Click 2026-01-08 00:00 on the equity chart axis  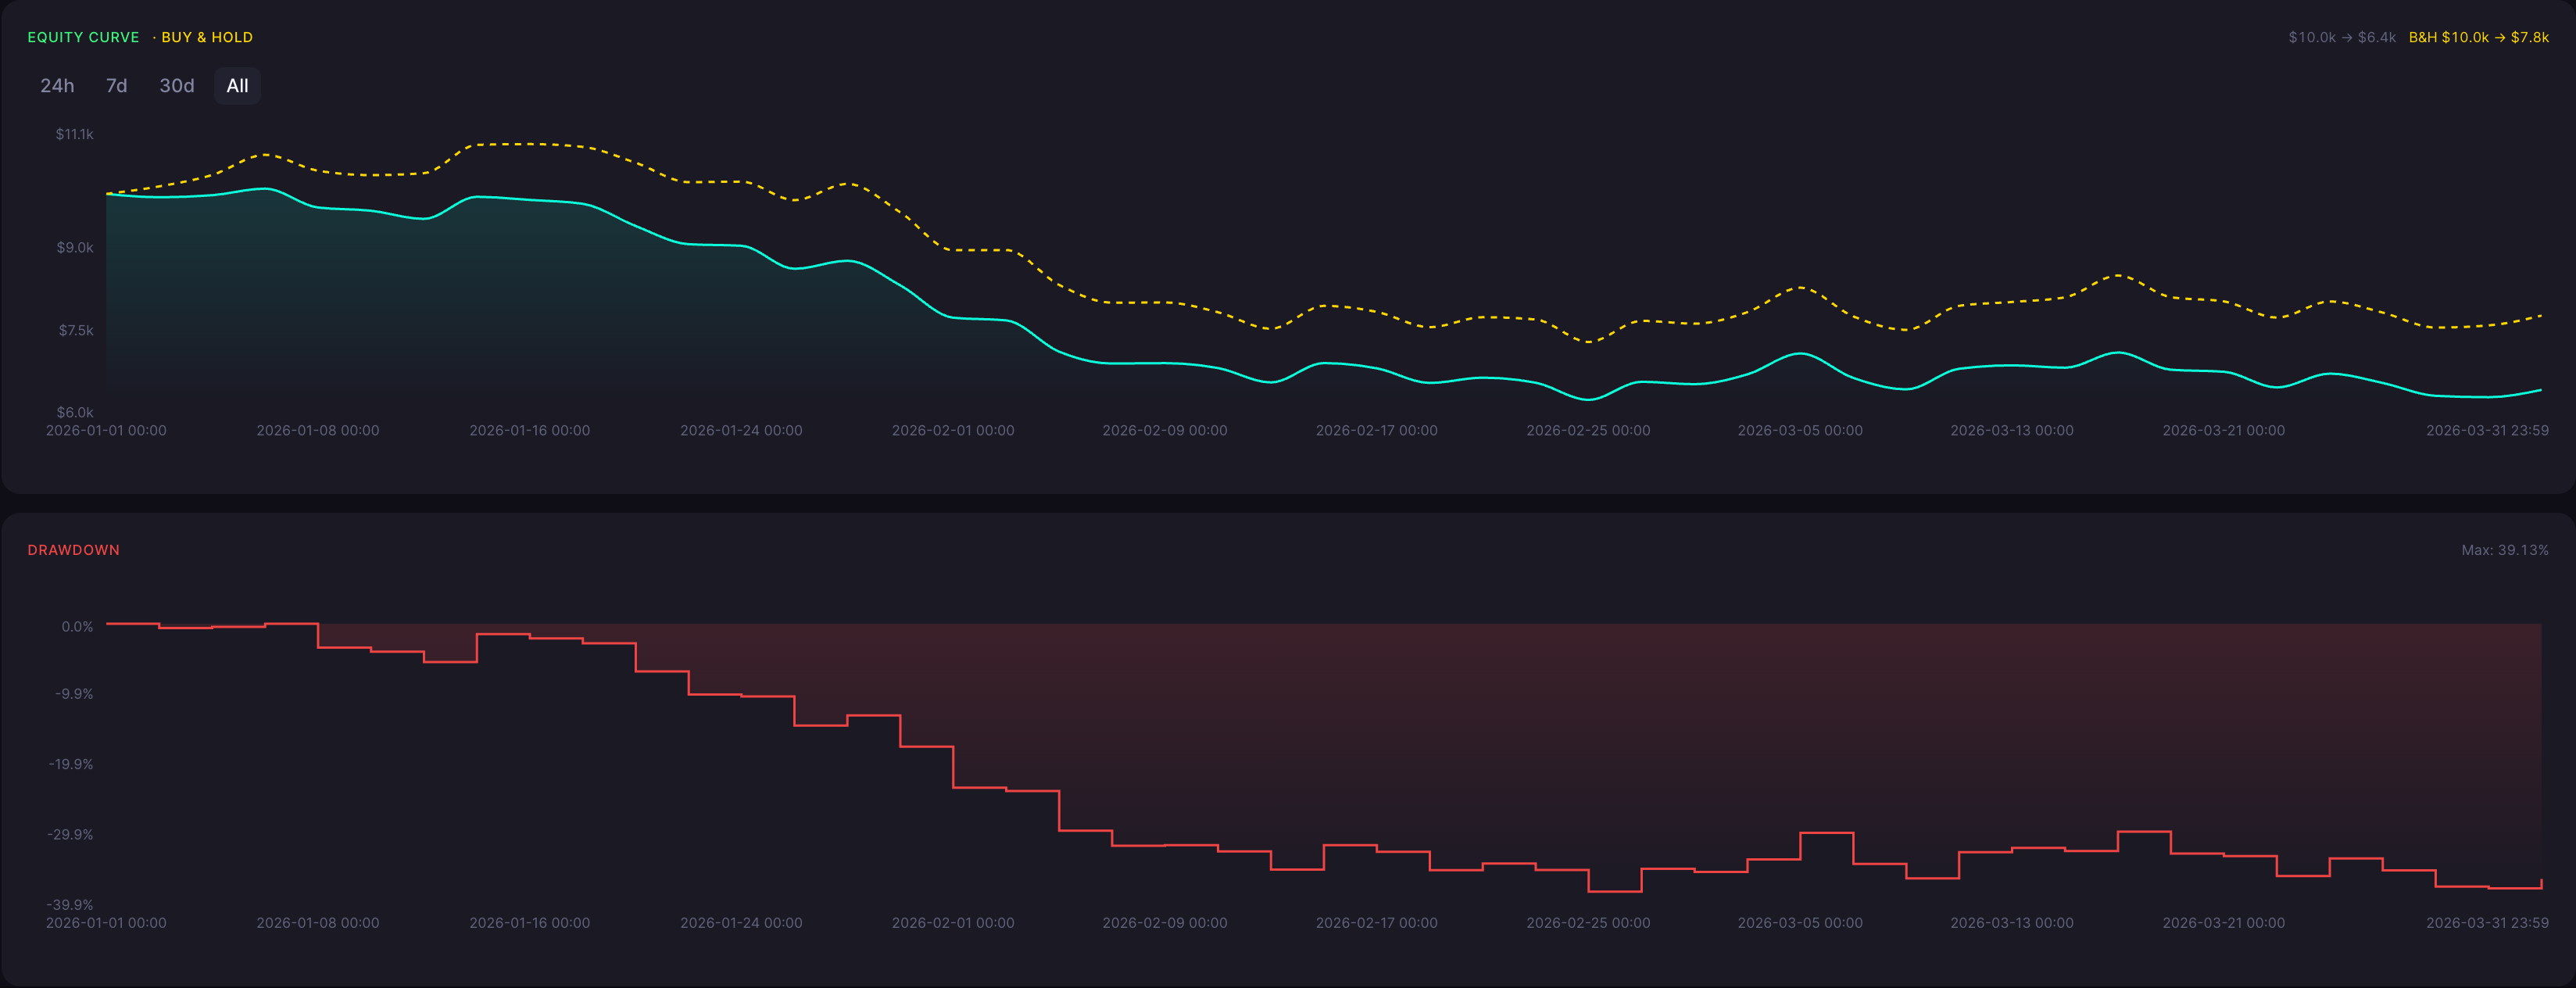click(318, 430)
